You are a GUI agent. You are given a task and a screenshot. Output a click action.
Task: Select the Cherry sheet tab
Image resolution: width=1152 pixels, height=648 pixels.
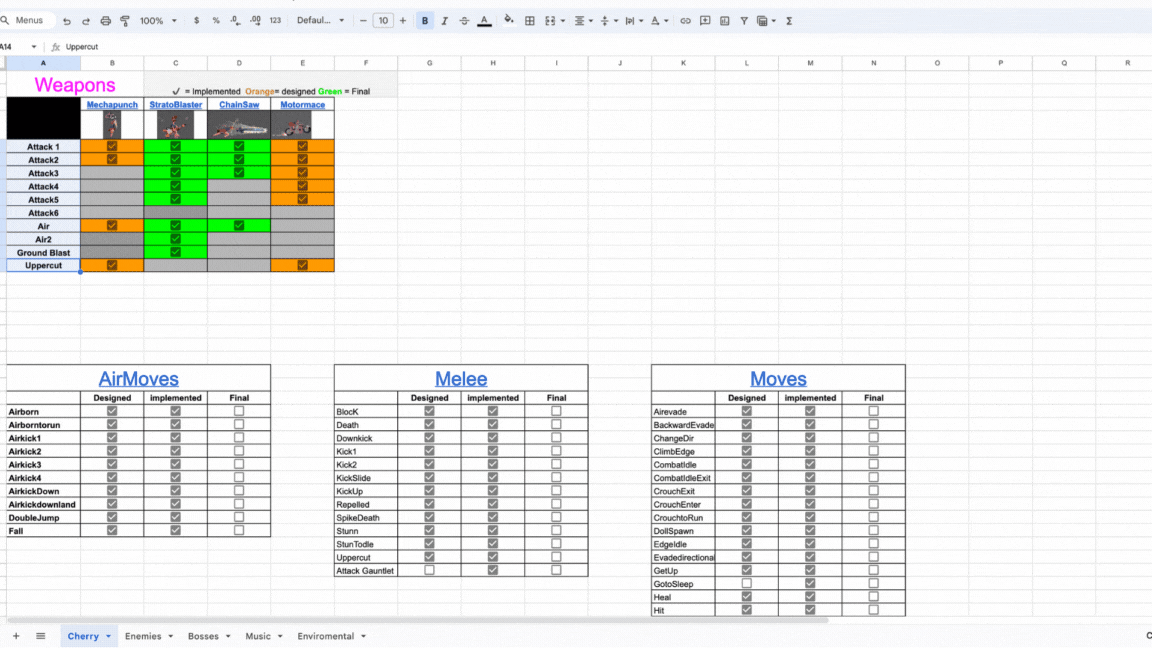pyautogui.click(x=83, y=636)
